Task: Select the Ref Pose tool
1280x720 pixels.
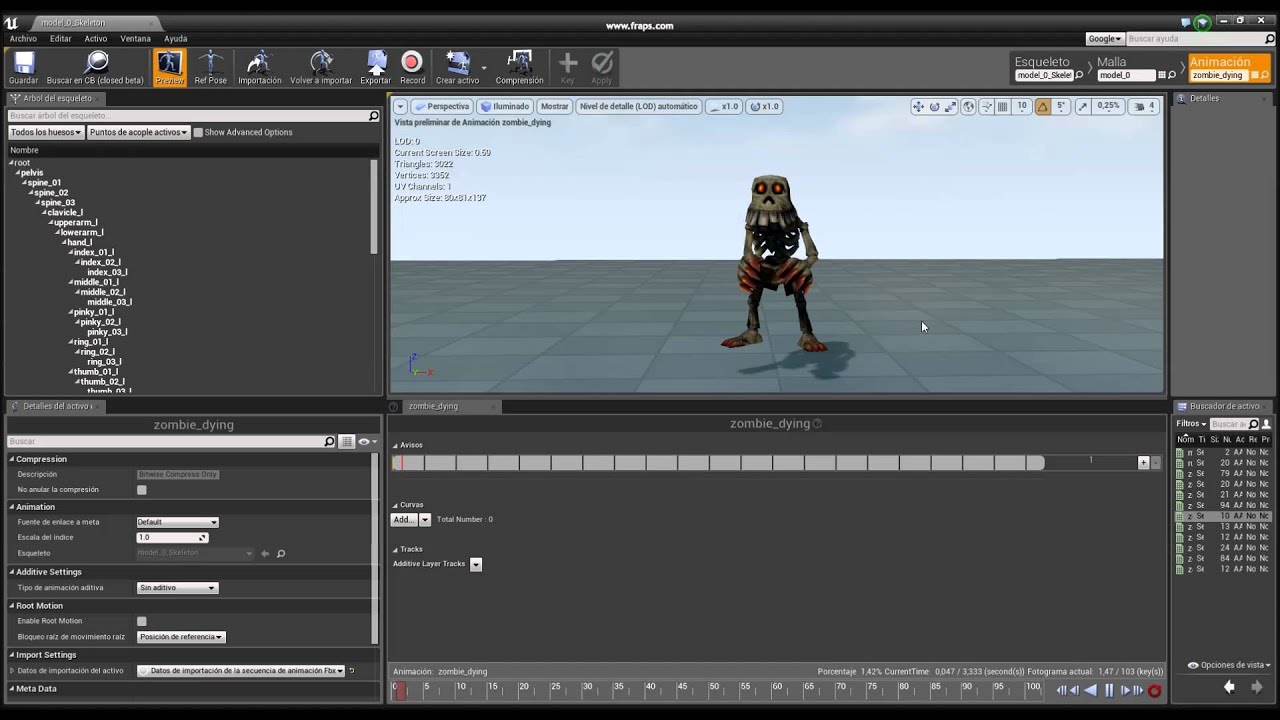Action: click(210, 63)
